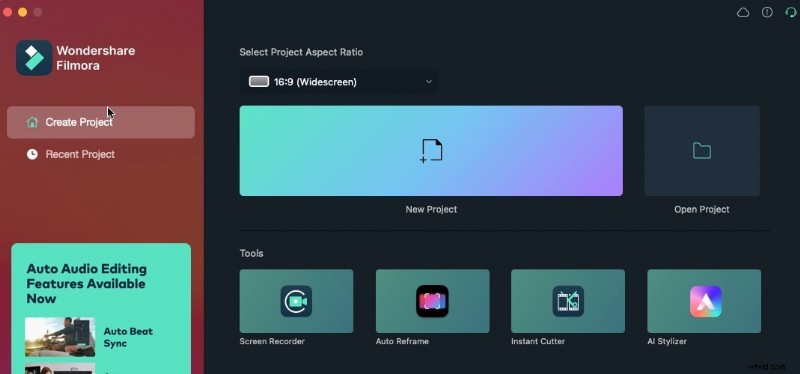Close the window with red button
Viewport: 800px width, 374px height.
tap(8, 12)
